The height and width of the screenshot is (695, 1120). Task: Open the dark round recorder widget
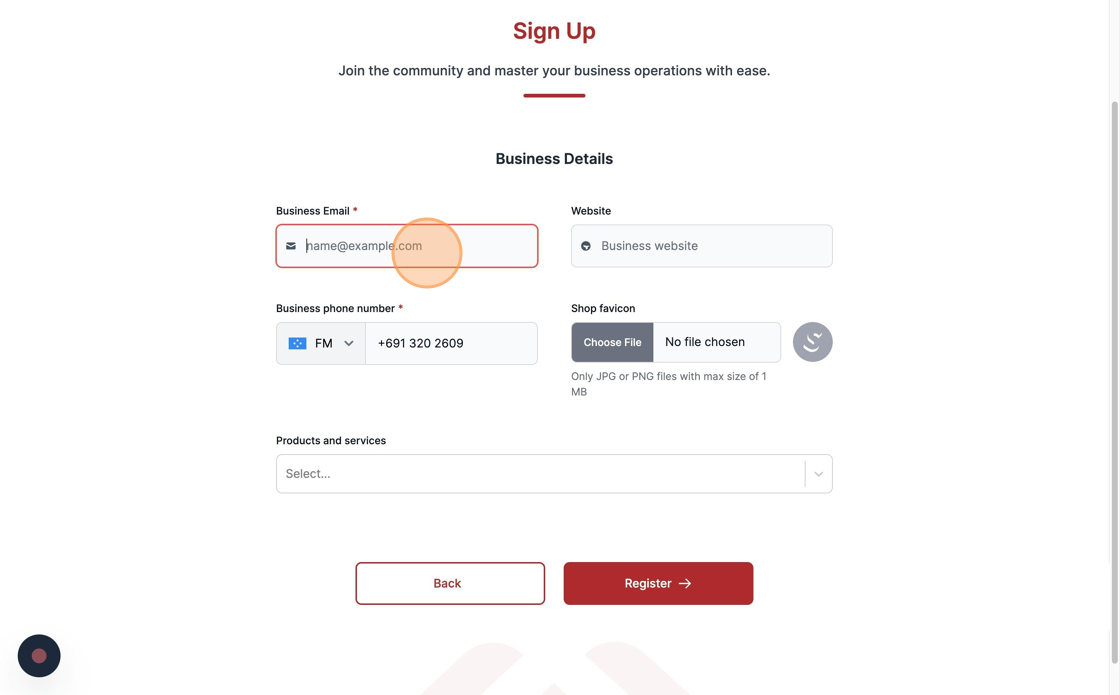39,656
